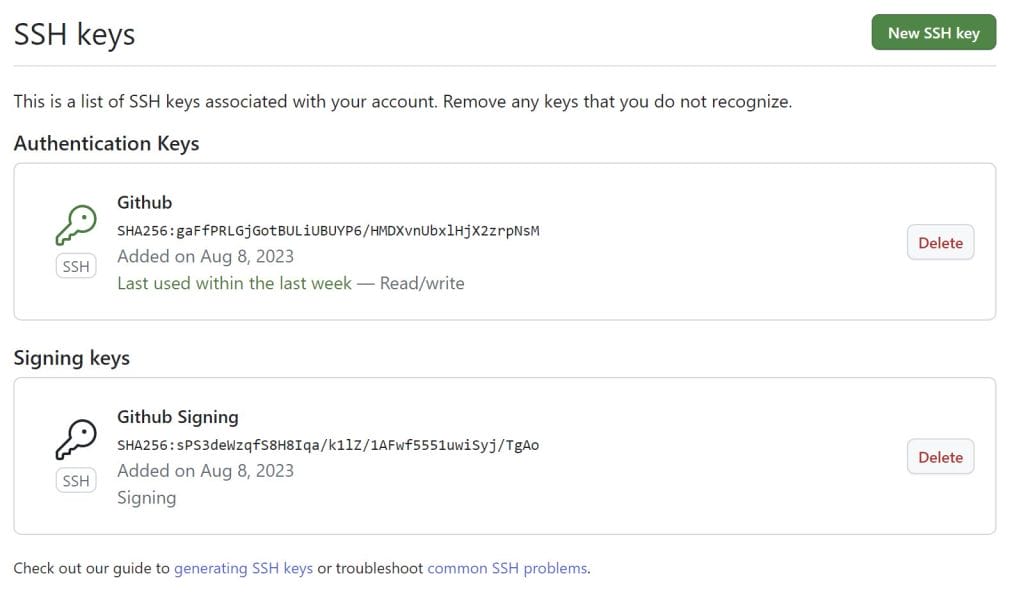Select the Github Signing SHA256 fingerprint text
The image size is (1024, 592).
click(x=328, y=445)
